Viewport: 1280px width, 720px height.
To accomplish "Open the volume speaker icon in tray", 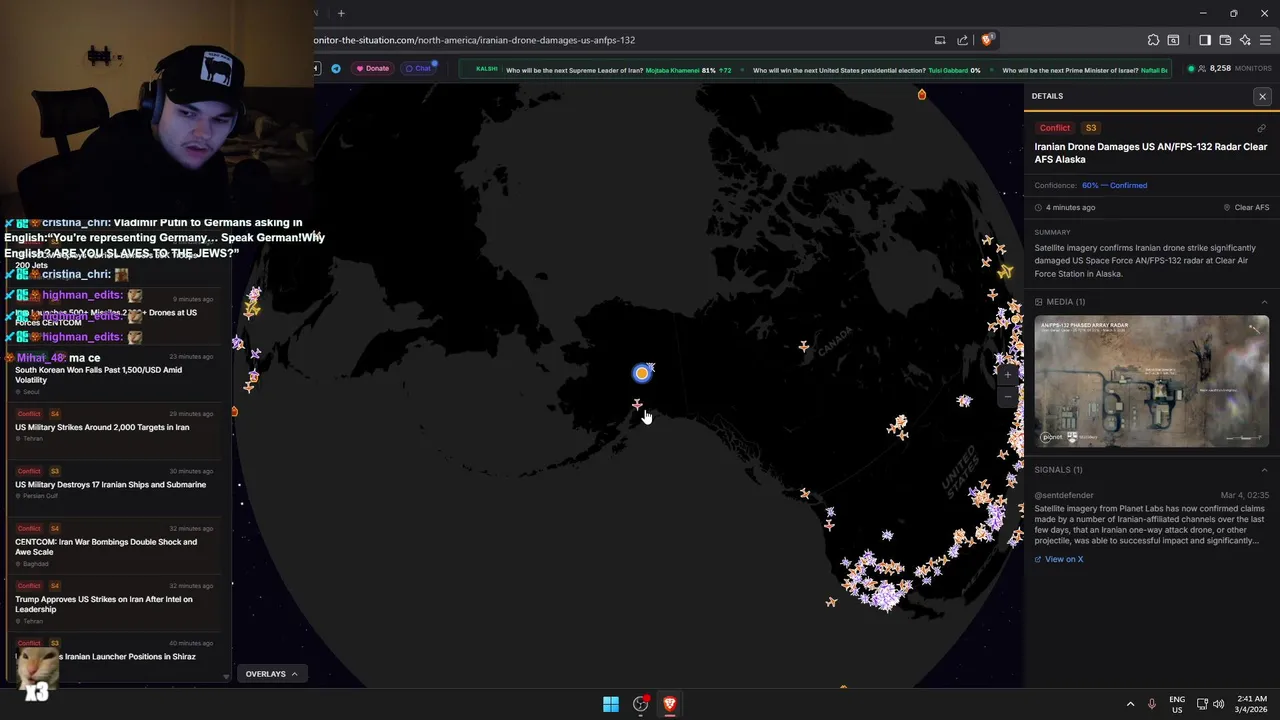I will point(1219,704).
